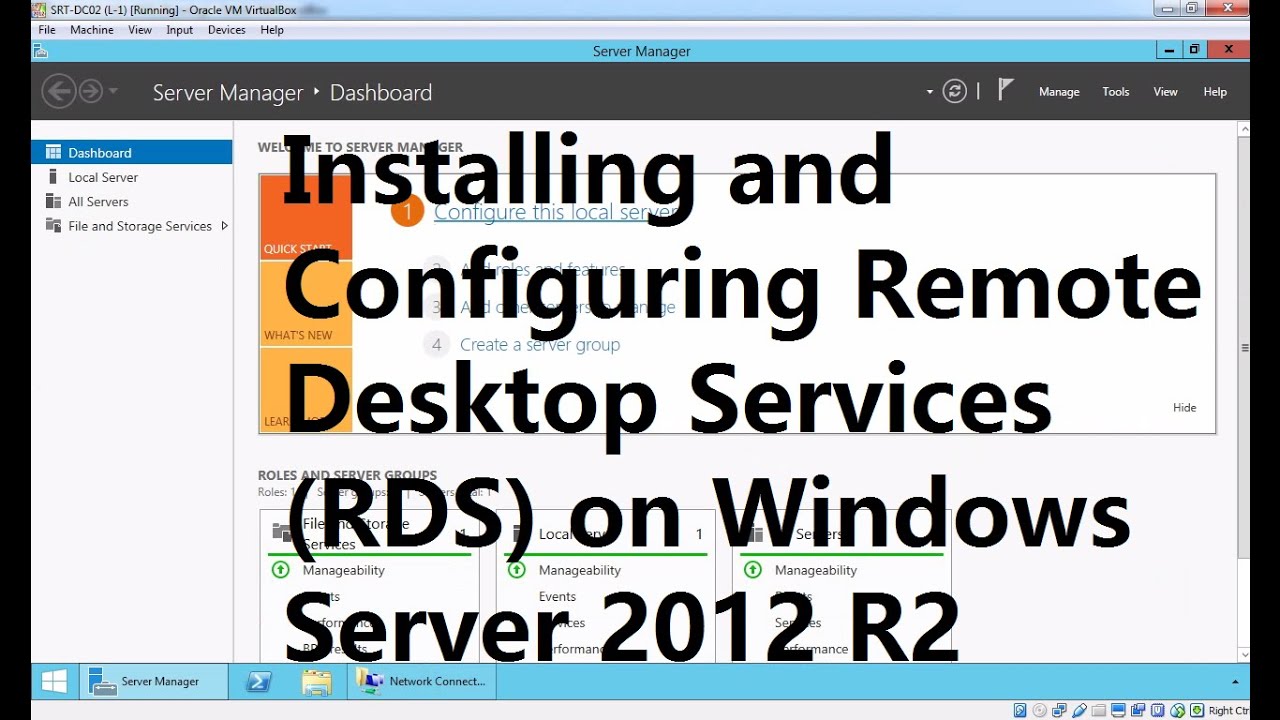The image size is (1280, 720).
Task: Select Dashboard in the sidebar
Action: point(132,153)
